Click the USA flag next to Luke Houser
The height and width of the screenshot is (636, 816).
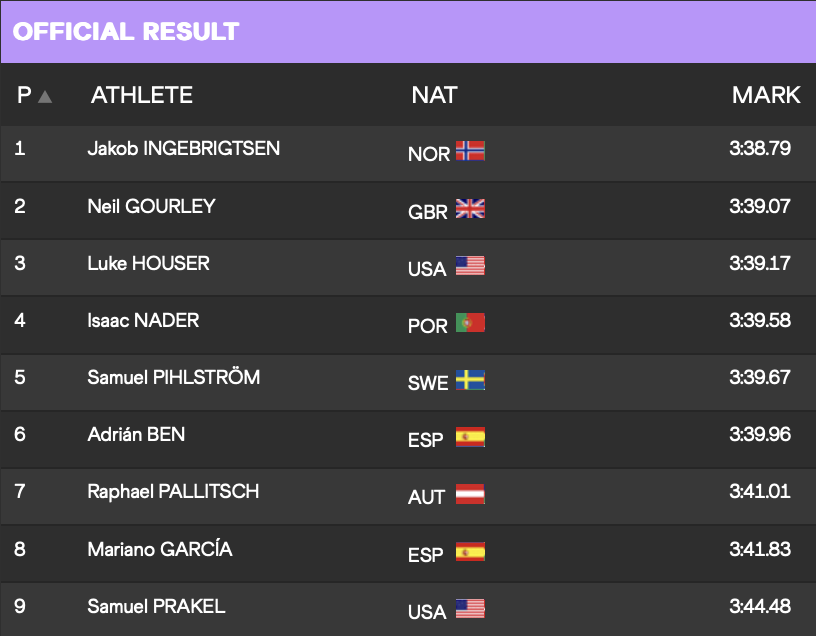(x=470, y=265)
